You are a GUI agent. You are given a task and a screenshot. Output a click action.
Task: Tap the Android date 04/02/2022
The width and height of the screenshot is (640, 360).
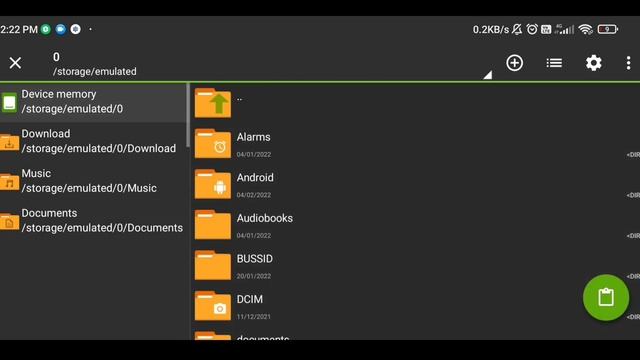(253, 195)
